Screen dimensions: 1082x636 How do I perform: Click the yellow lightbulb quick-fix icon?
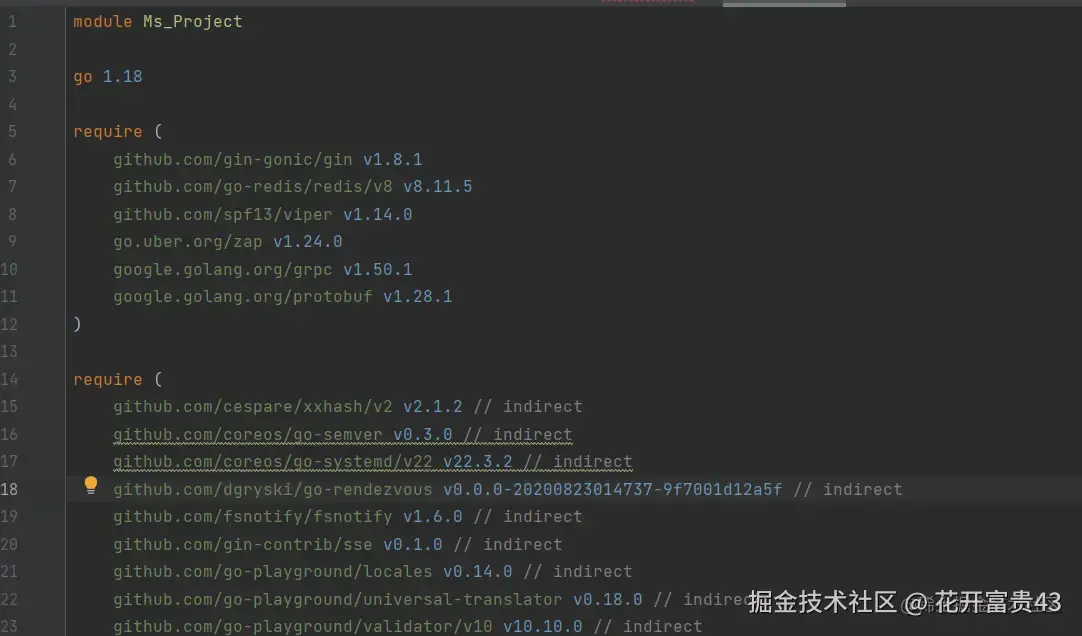point(90,486)
